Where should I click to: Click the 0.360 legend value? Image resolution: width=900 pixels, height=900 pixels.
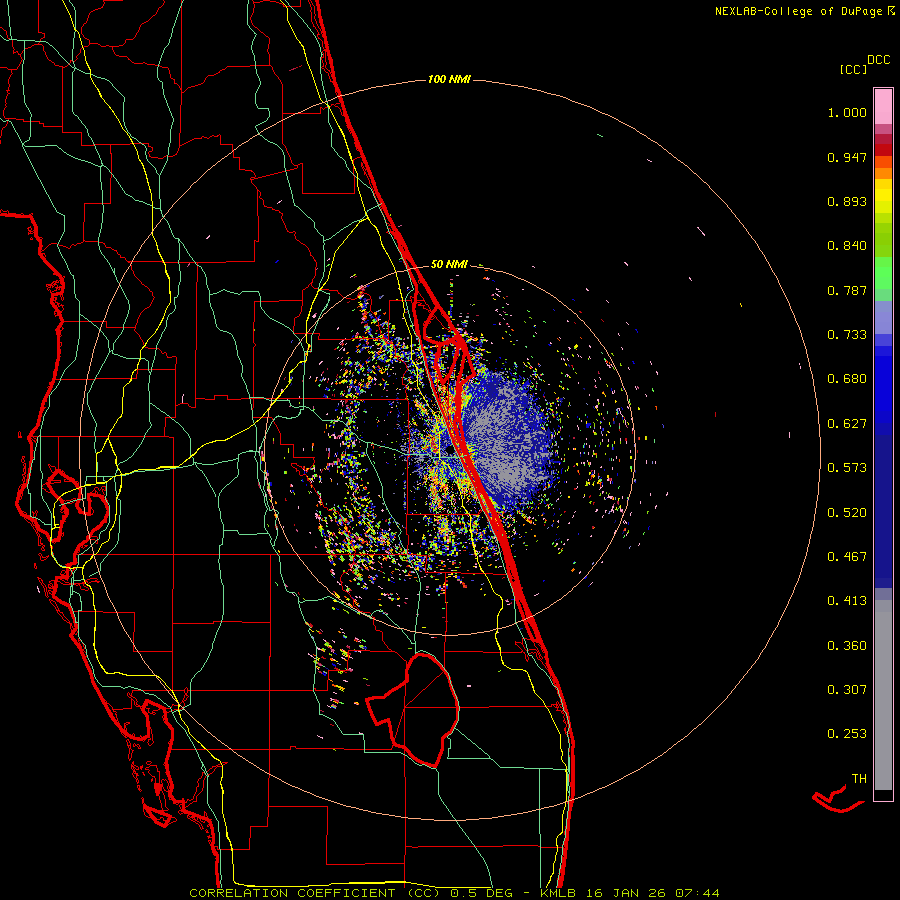pyautogui.click(x=847, y=646)
